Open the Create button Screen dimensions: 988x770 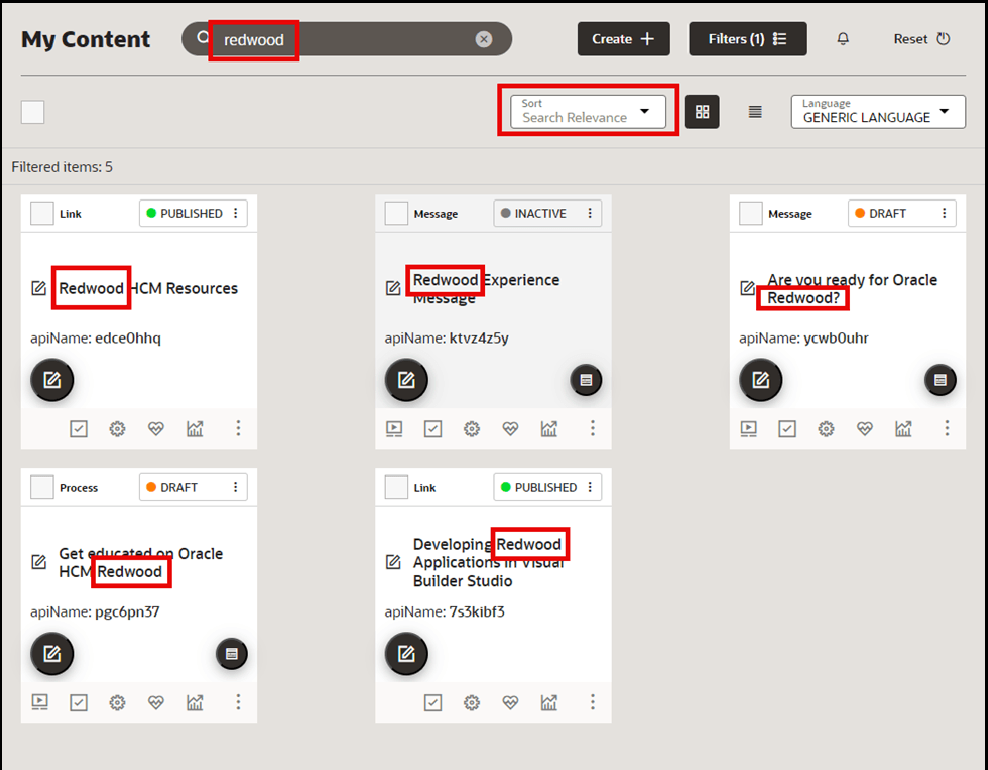623,39
